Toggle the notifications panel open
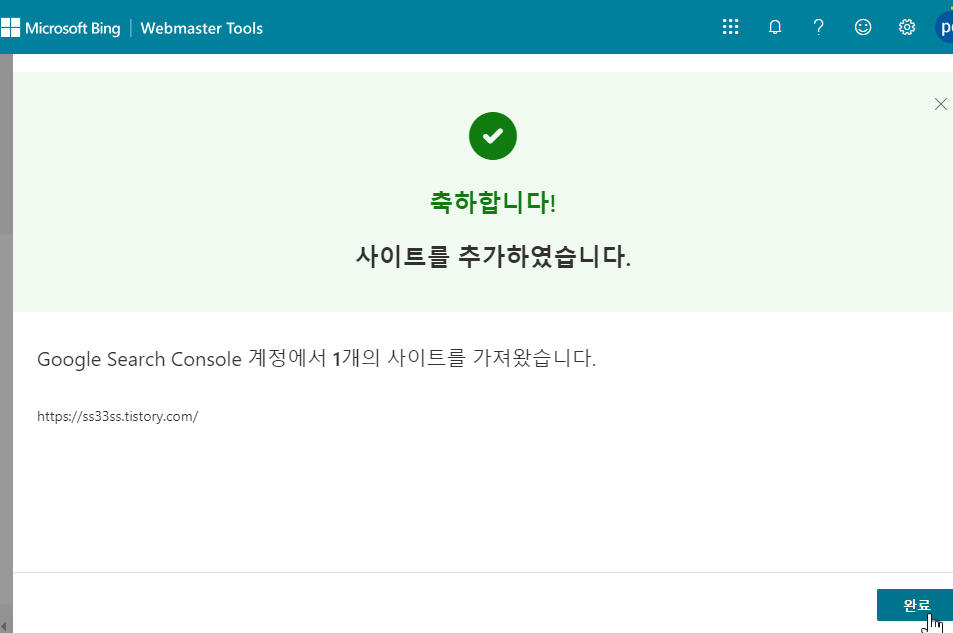The height and width of the screenshot is (633, 953). (x=774, y=27)
